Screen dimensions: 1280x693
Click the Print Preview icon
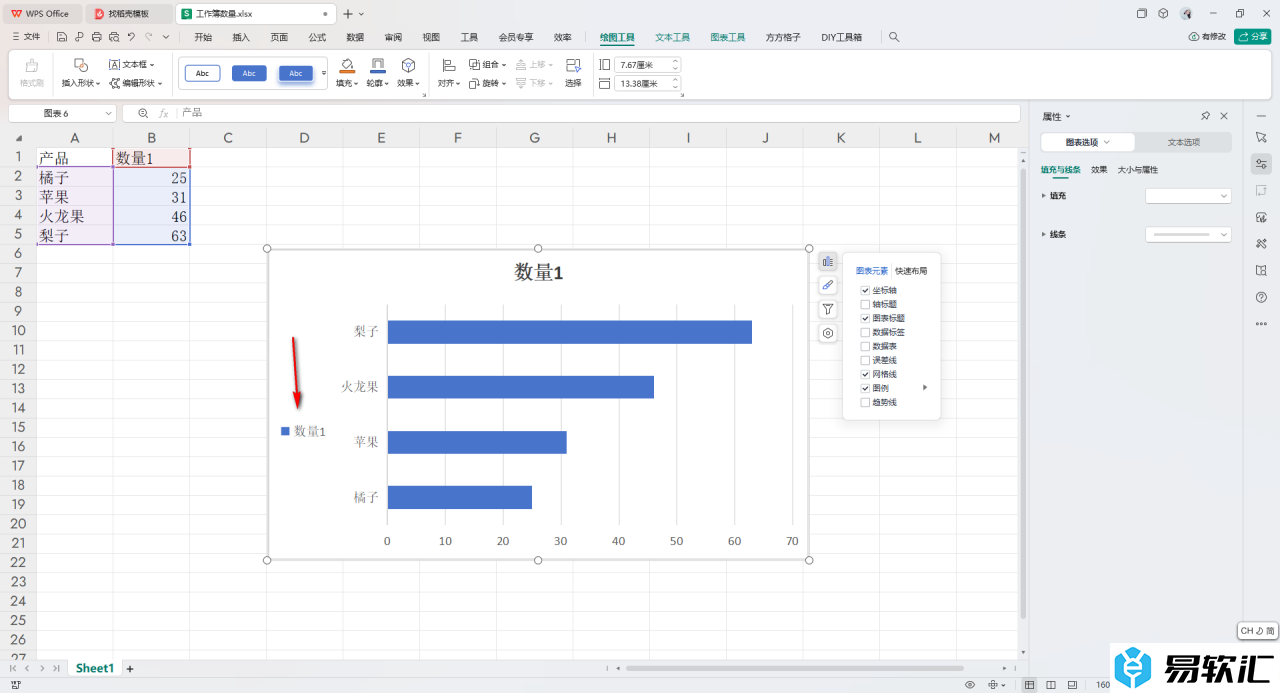pos(113,37)
